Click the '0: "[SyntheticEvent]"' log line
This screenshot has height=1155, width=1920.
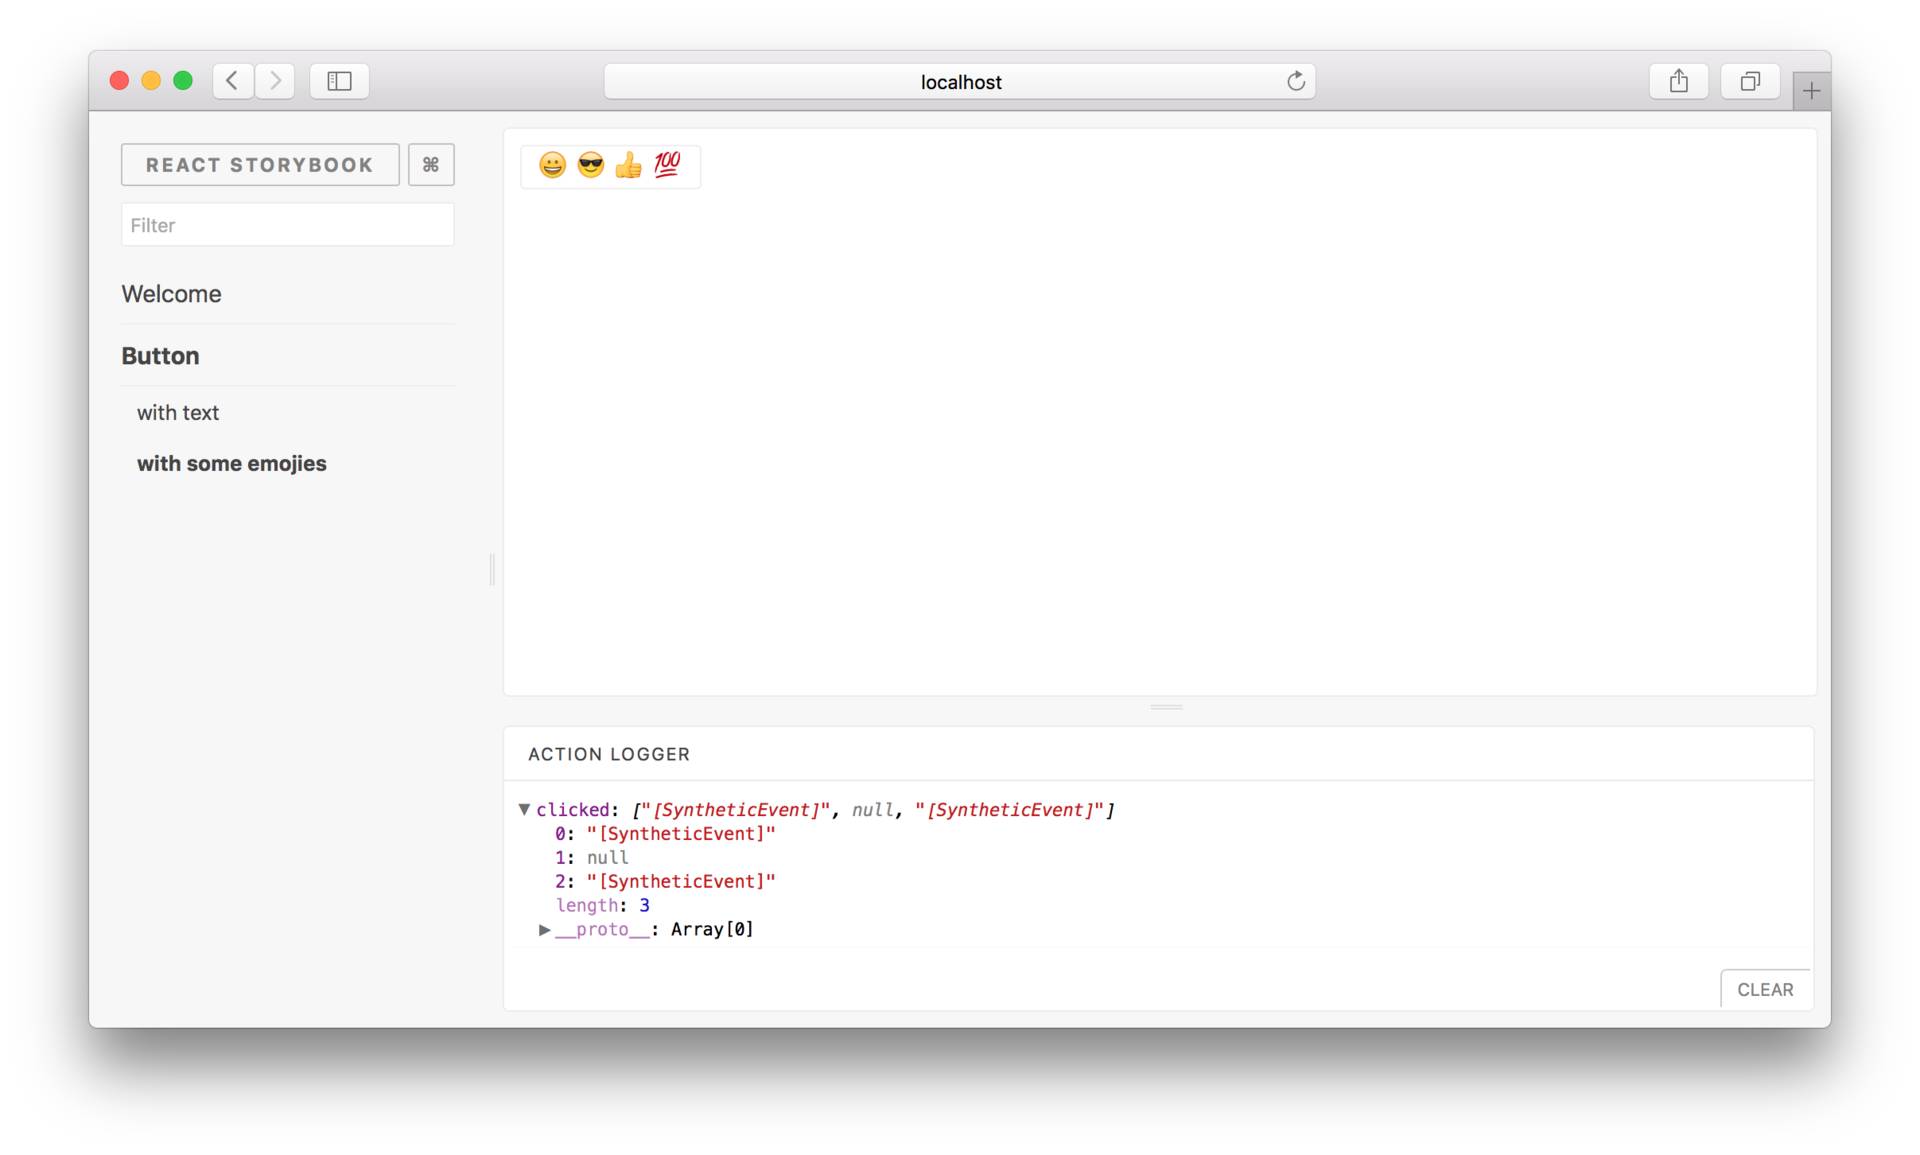click(665, 834)
